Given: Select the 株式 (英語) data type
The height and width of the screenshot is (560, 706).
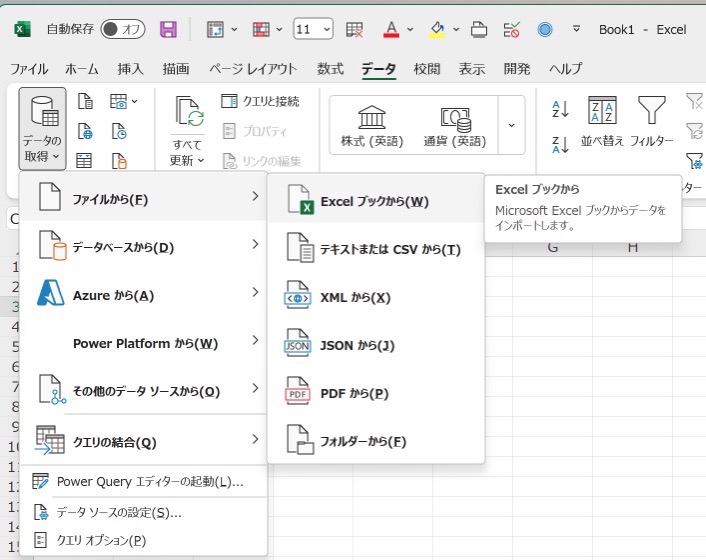Looking at the screenshot, I should [372, 126].
